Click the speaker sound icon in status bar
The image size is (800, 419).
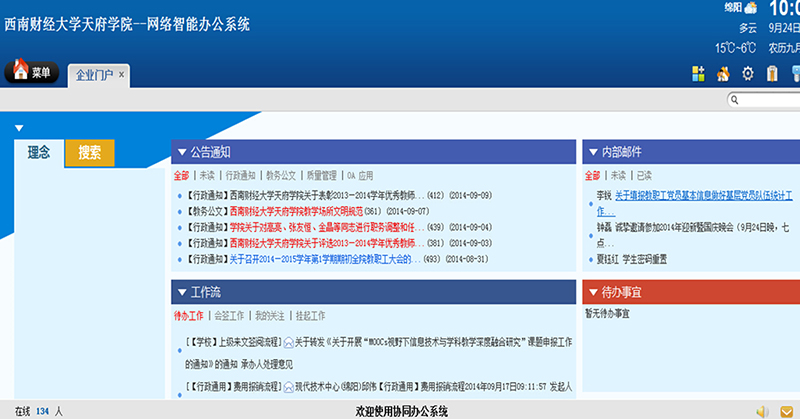(x=762, y=411)
